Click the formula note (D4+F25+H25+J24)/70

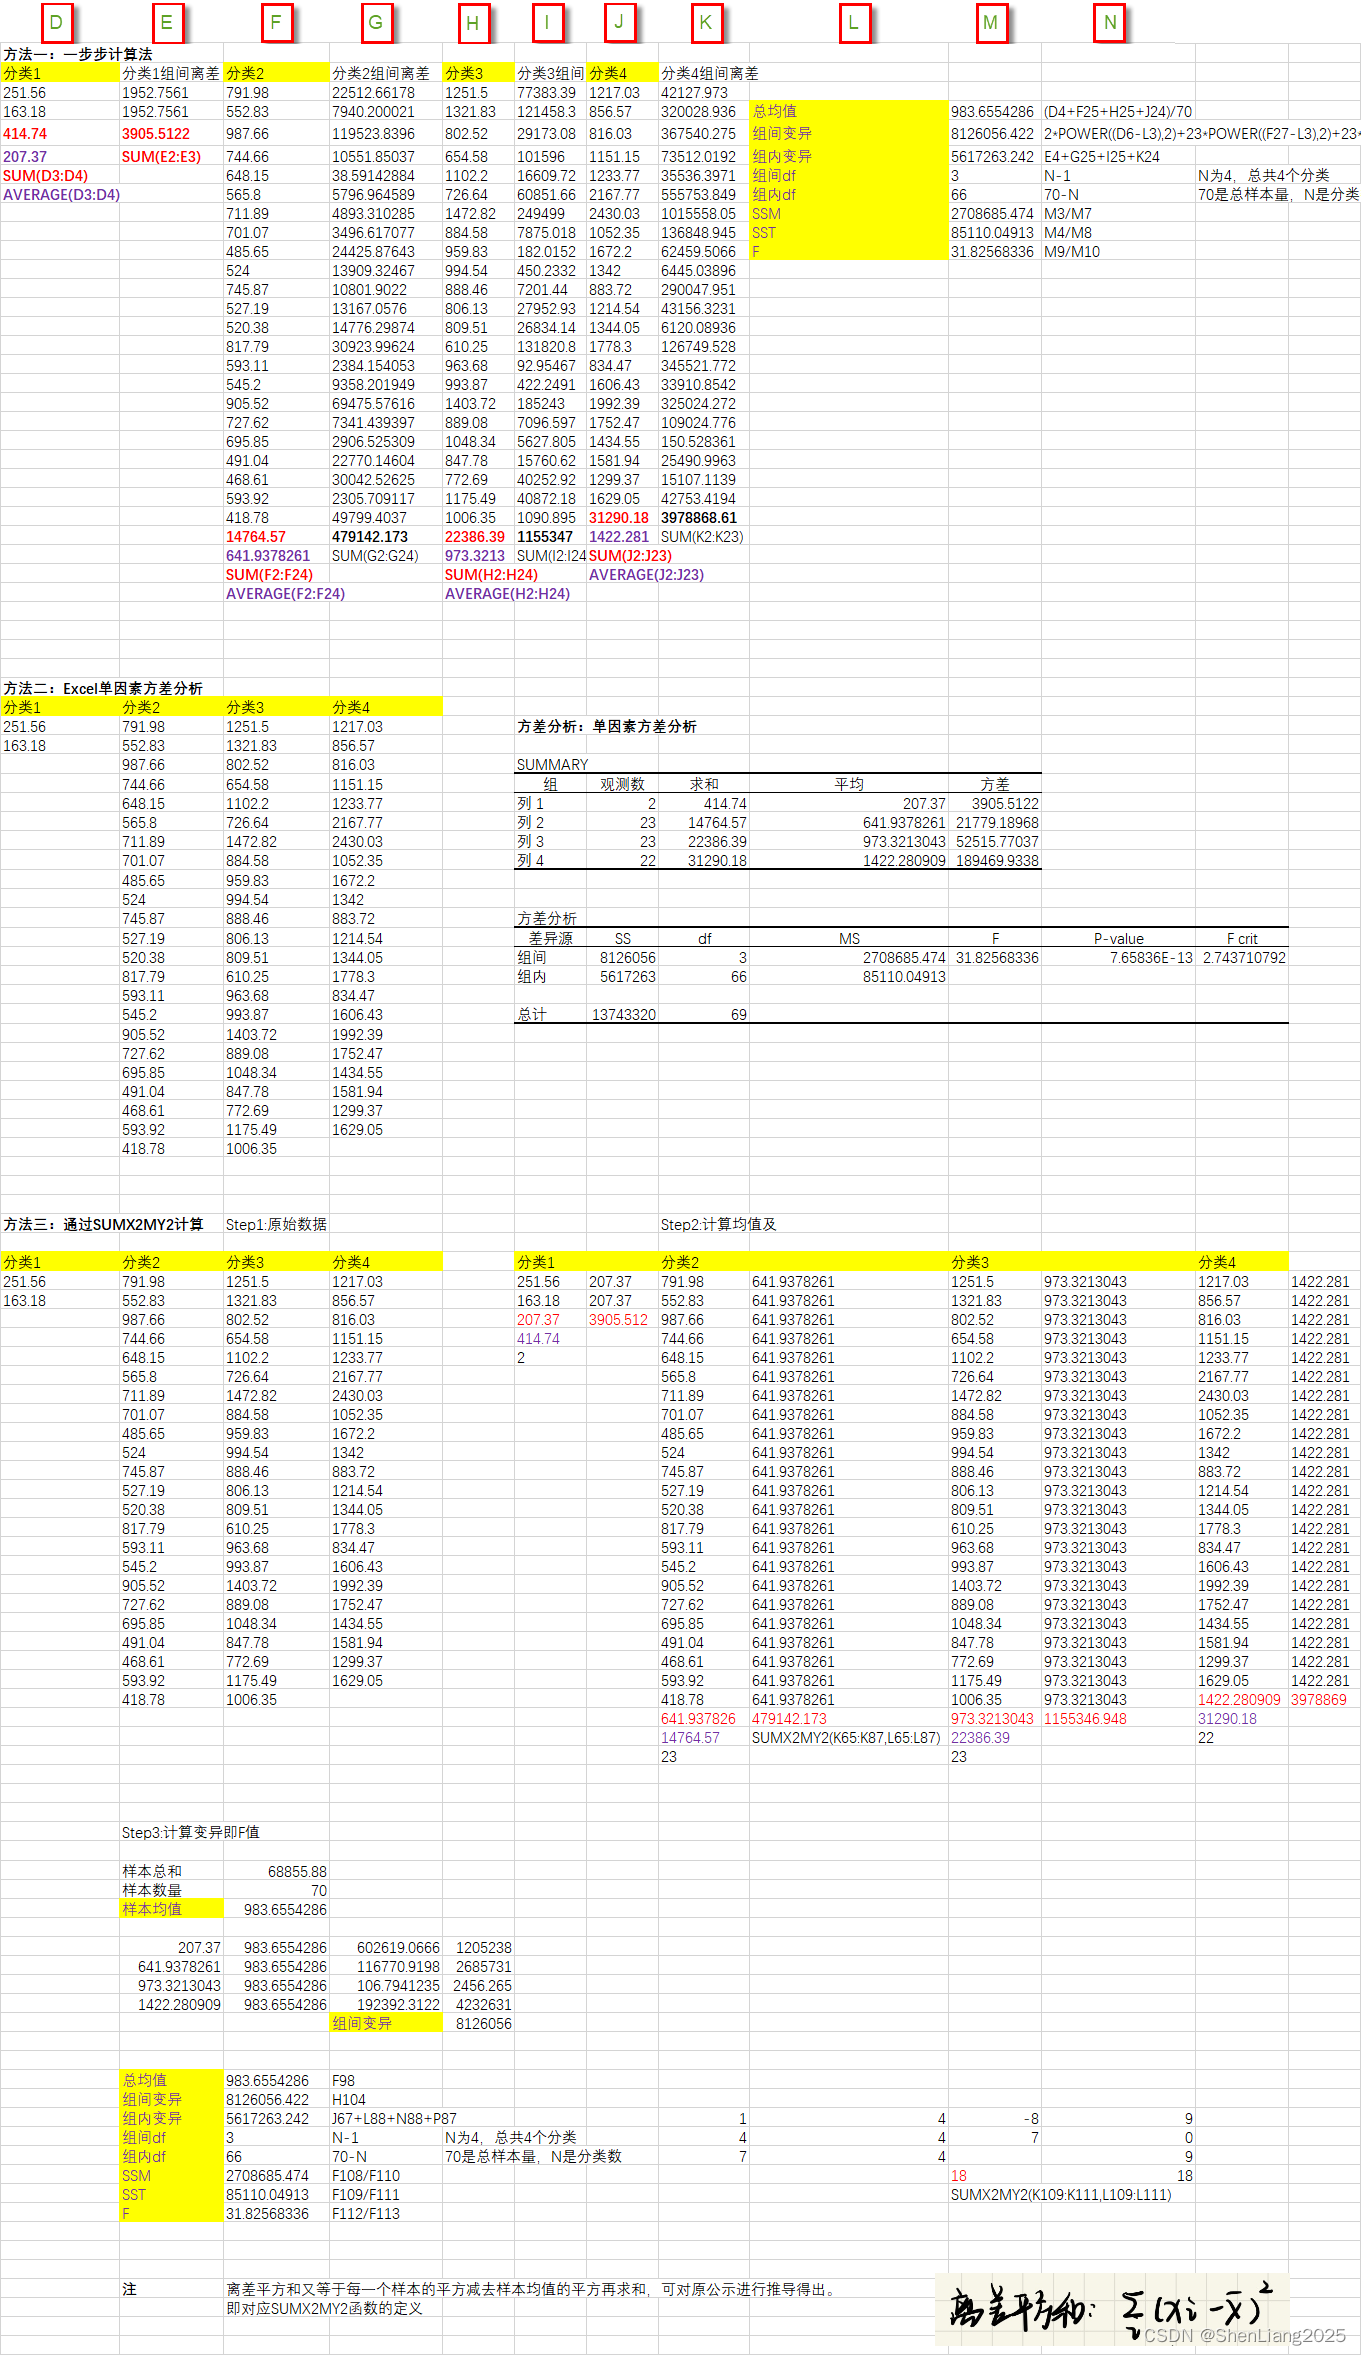1118,111
